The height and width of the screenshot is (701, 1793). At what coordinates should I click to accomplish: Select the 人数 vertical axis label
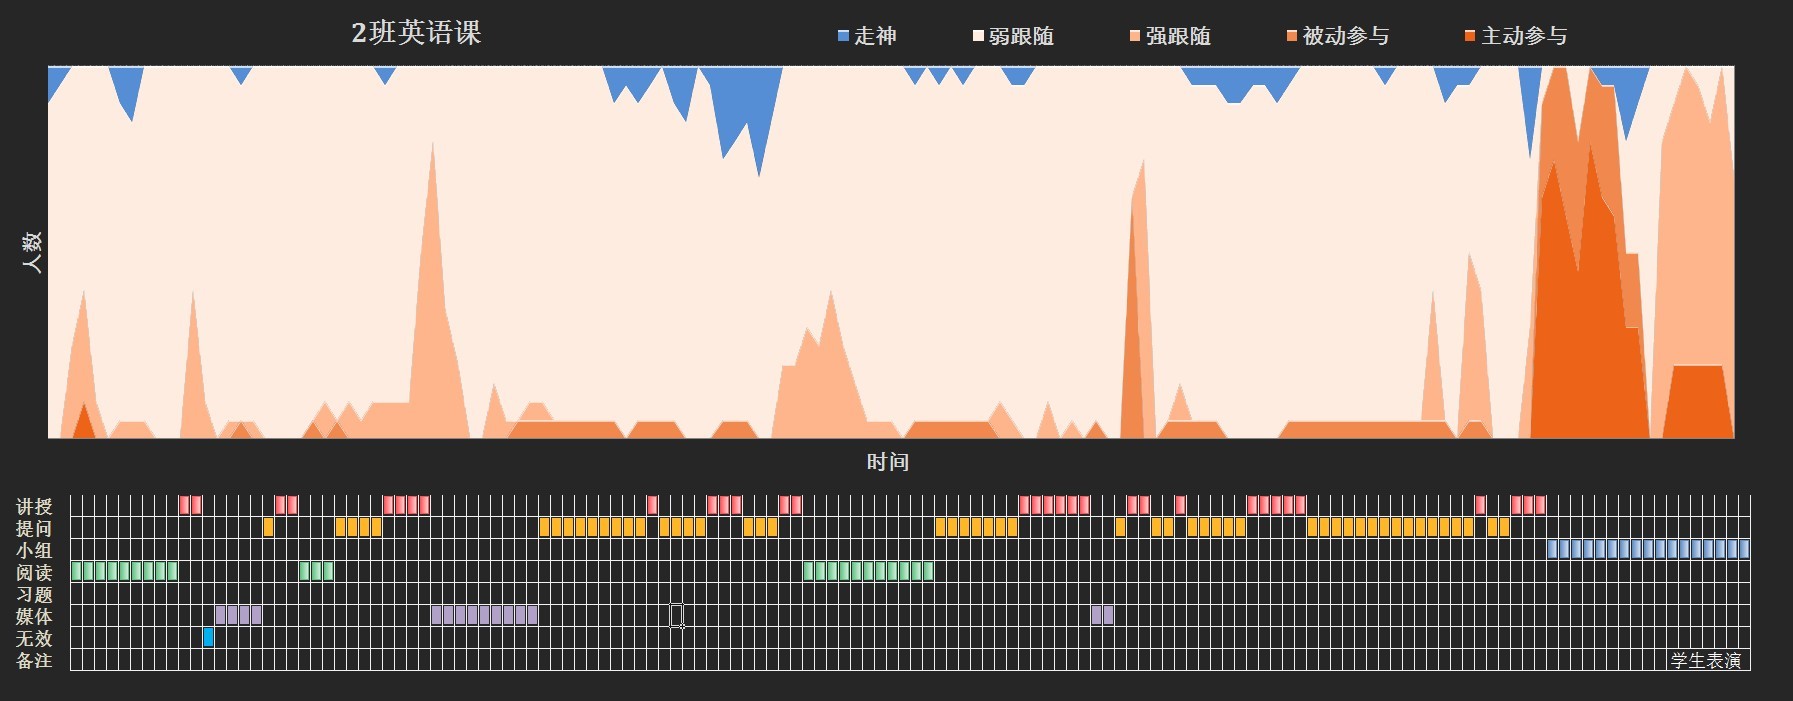33,252
